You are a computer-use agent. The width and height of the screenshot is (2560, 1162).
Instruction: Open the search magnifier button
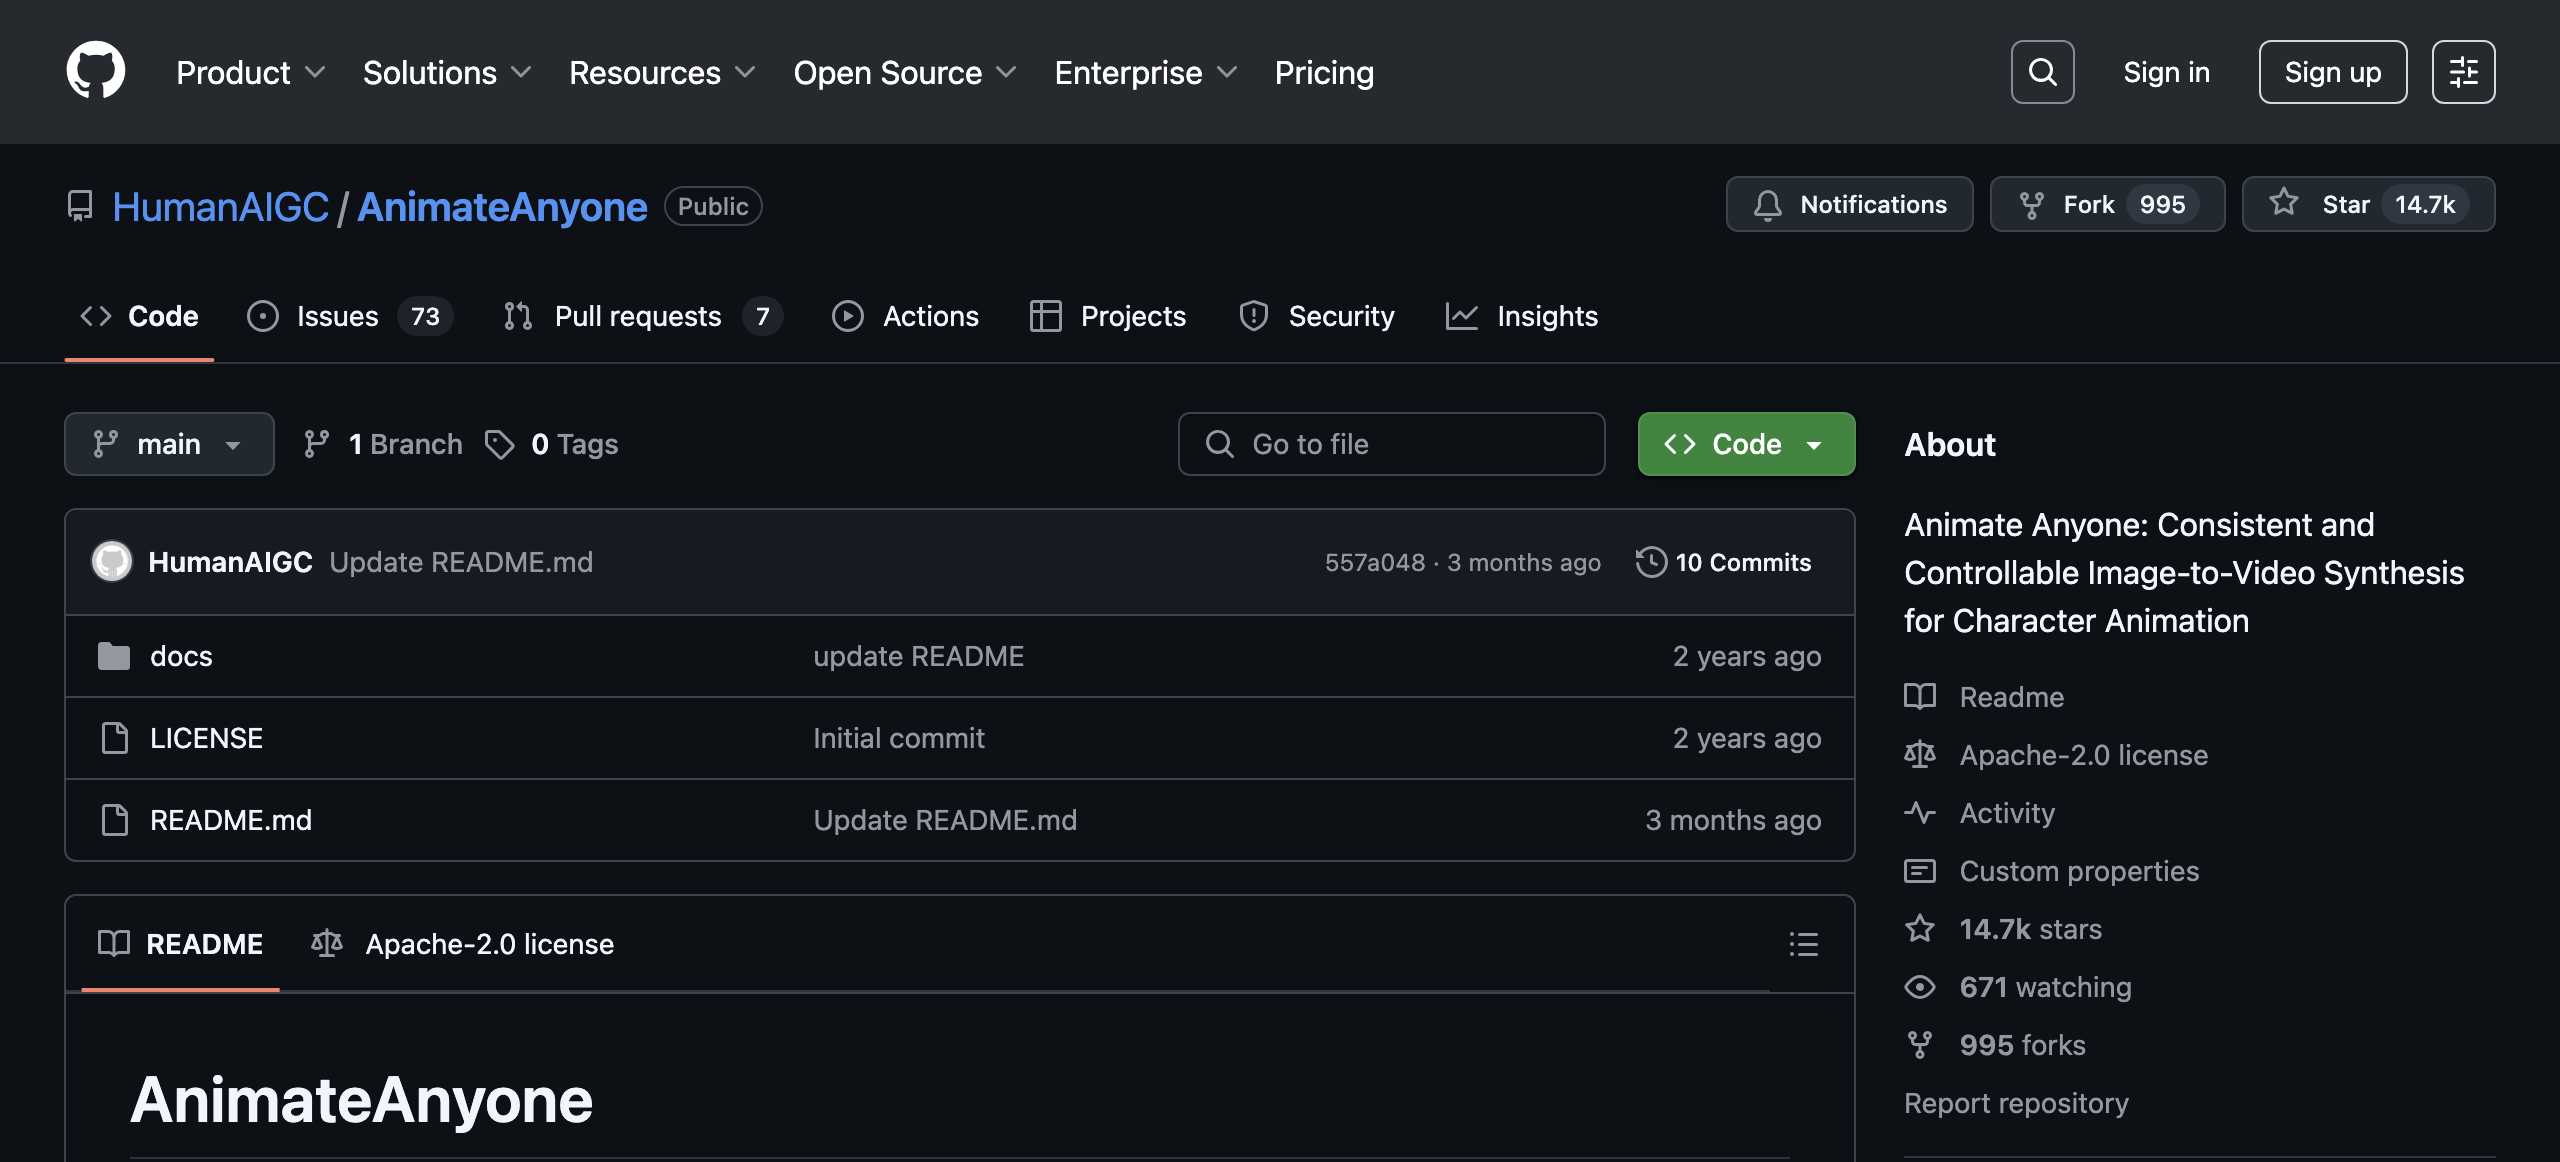(2042, 72)
